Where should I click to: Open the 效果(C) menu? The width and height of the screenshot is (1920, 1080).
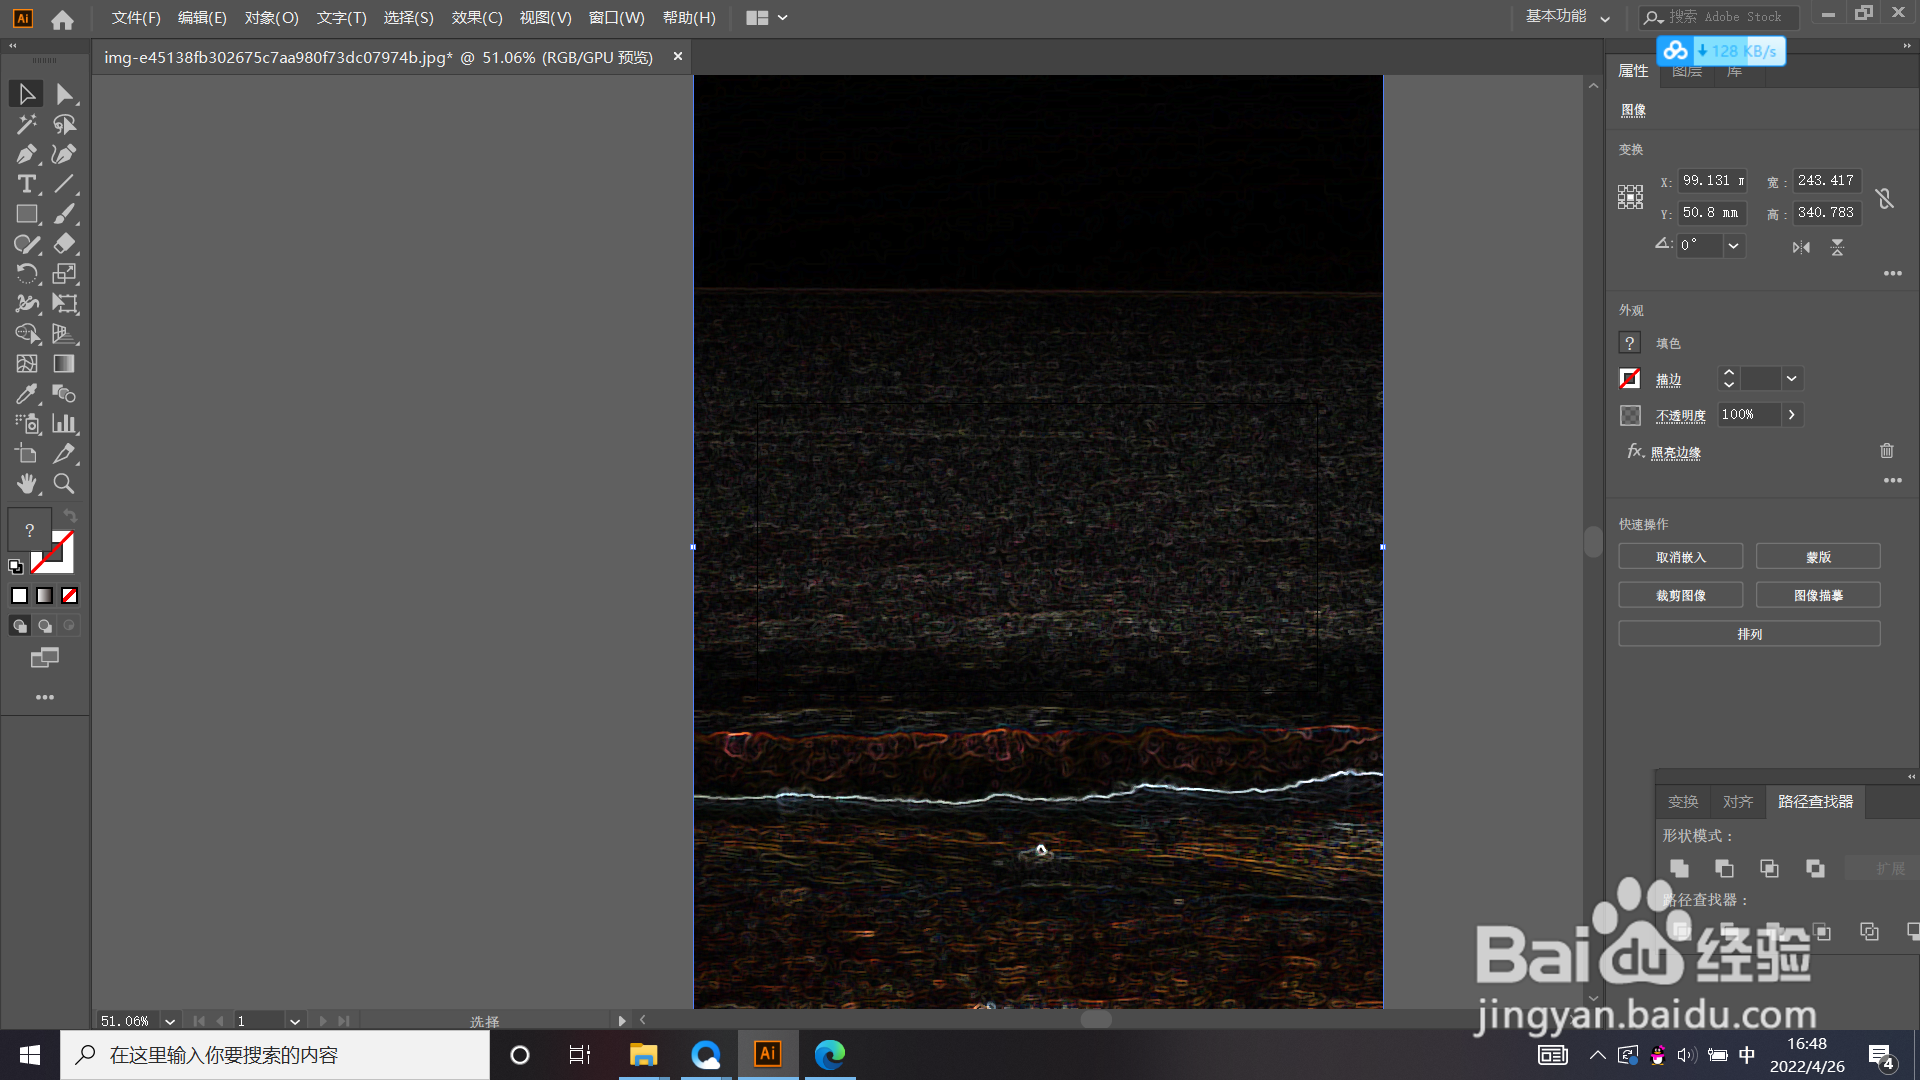tap(477, 18)
